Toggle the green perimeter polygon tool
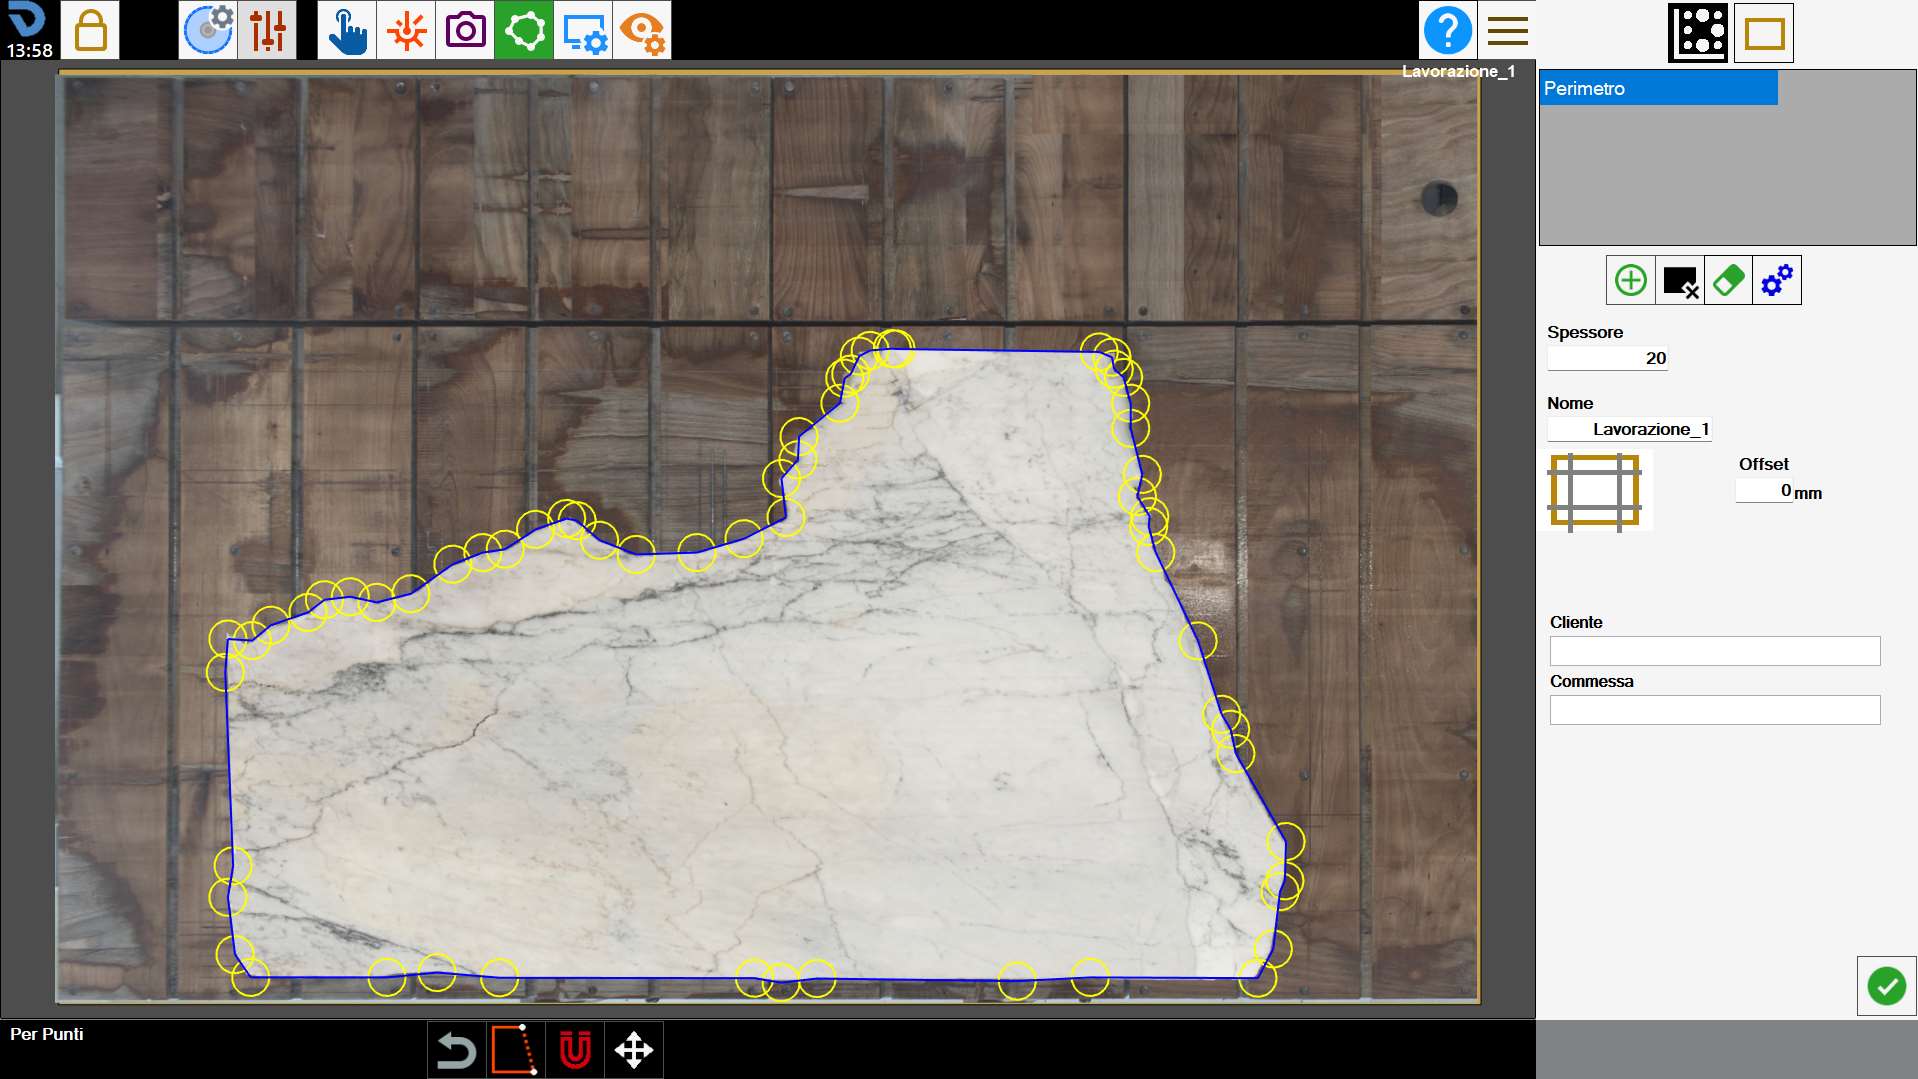Screen dimensions: 1918x1079 tap(524, 30)
